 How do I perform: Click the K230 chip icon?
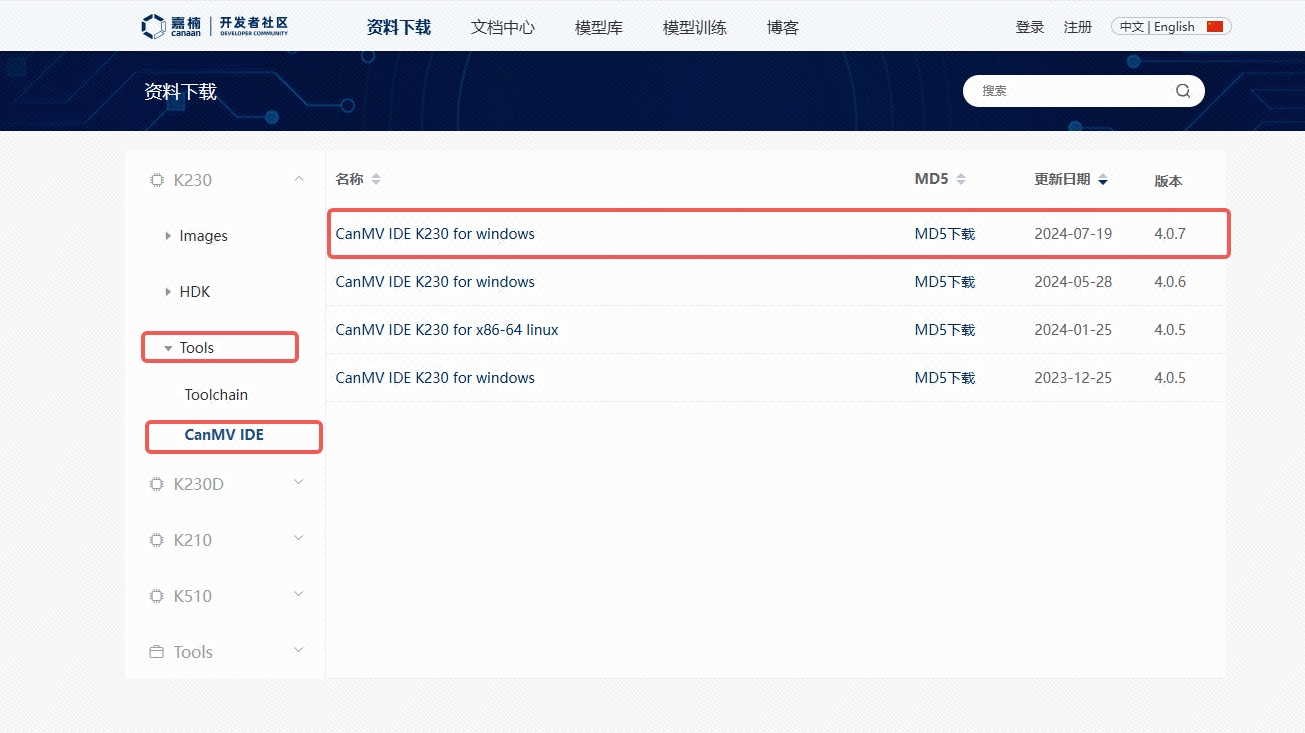click(157, 180)
